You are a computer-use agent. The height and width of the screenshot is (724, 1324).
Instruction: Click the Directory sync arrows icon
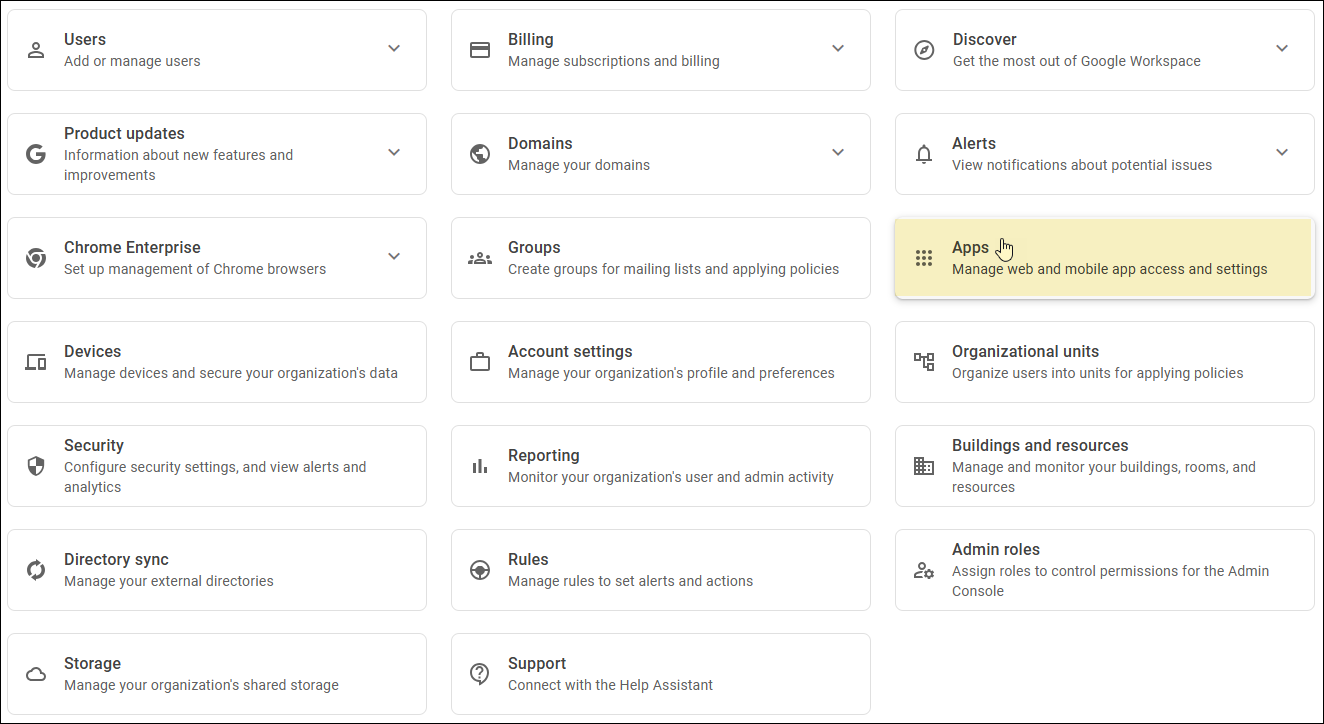[x=36, y=570]
